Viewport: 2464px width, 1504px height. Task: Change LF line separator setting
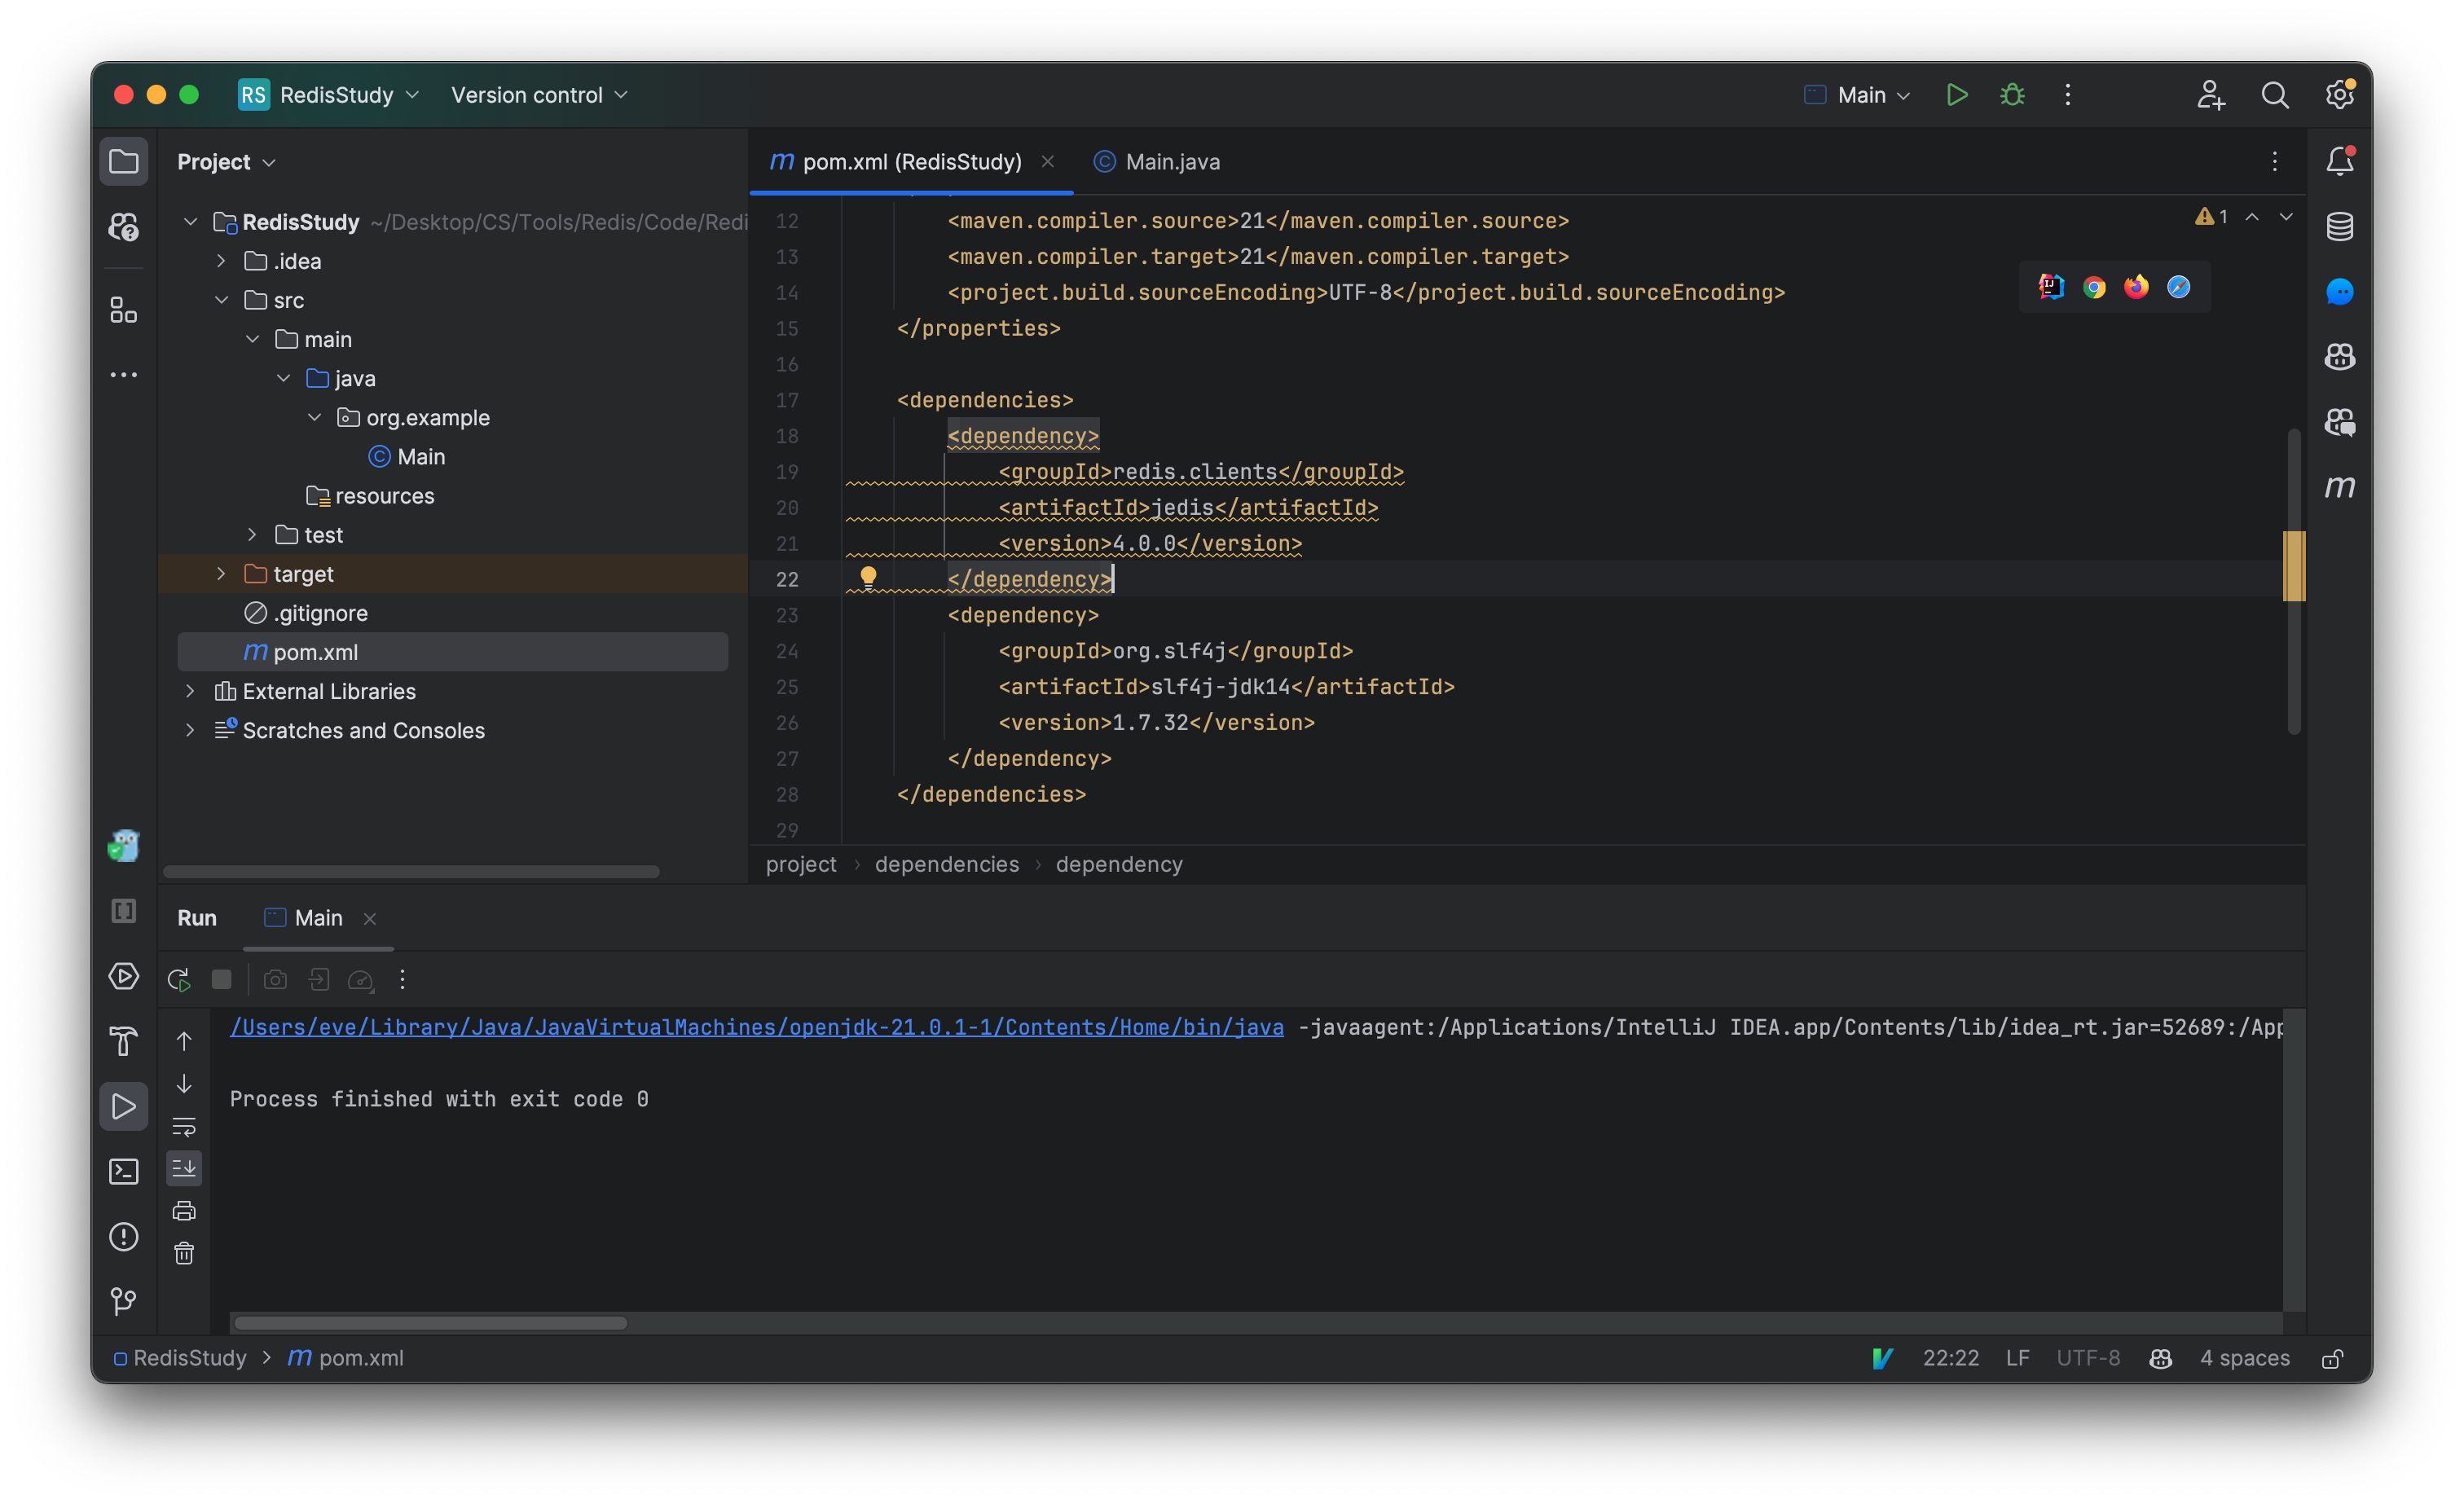tap(2017, 1358)
